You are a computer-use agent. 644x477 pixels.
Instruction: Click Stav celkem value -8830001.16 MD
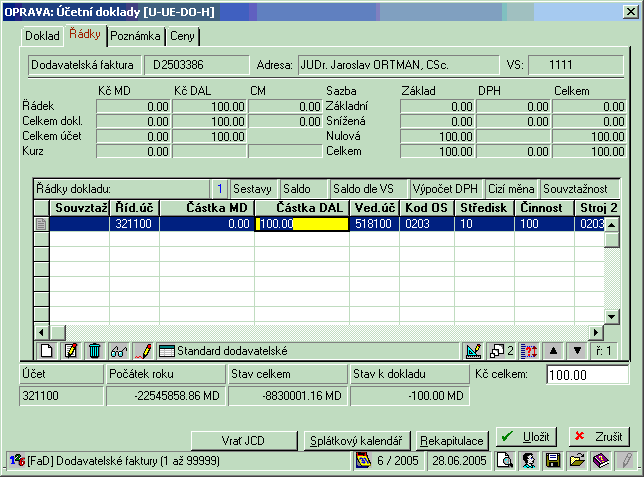pos(288,396)
